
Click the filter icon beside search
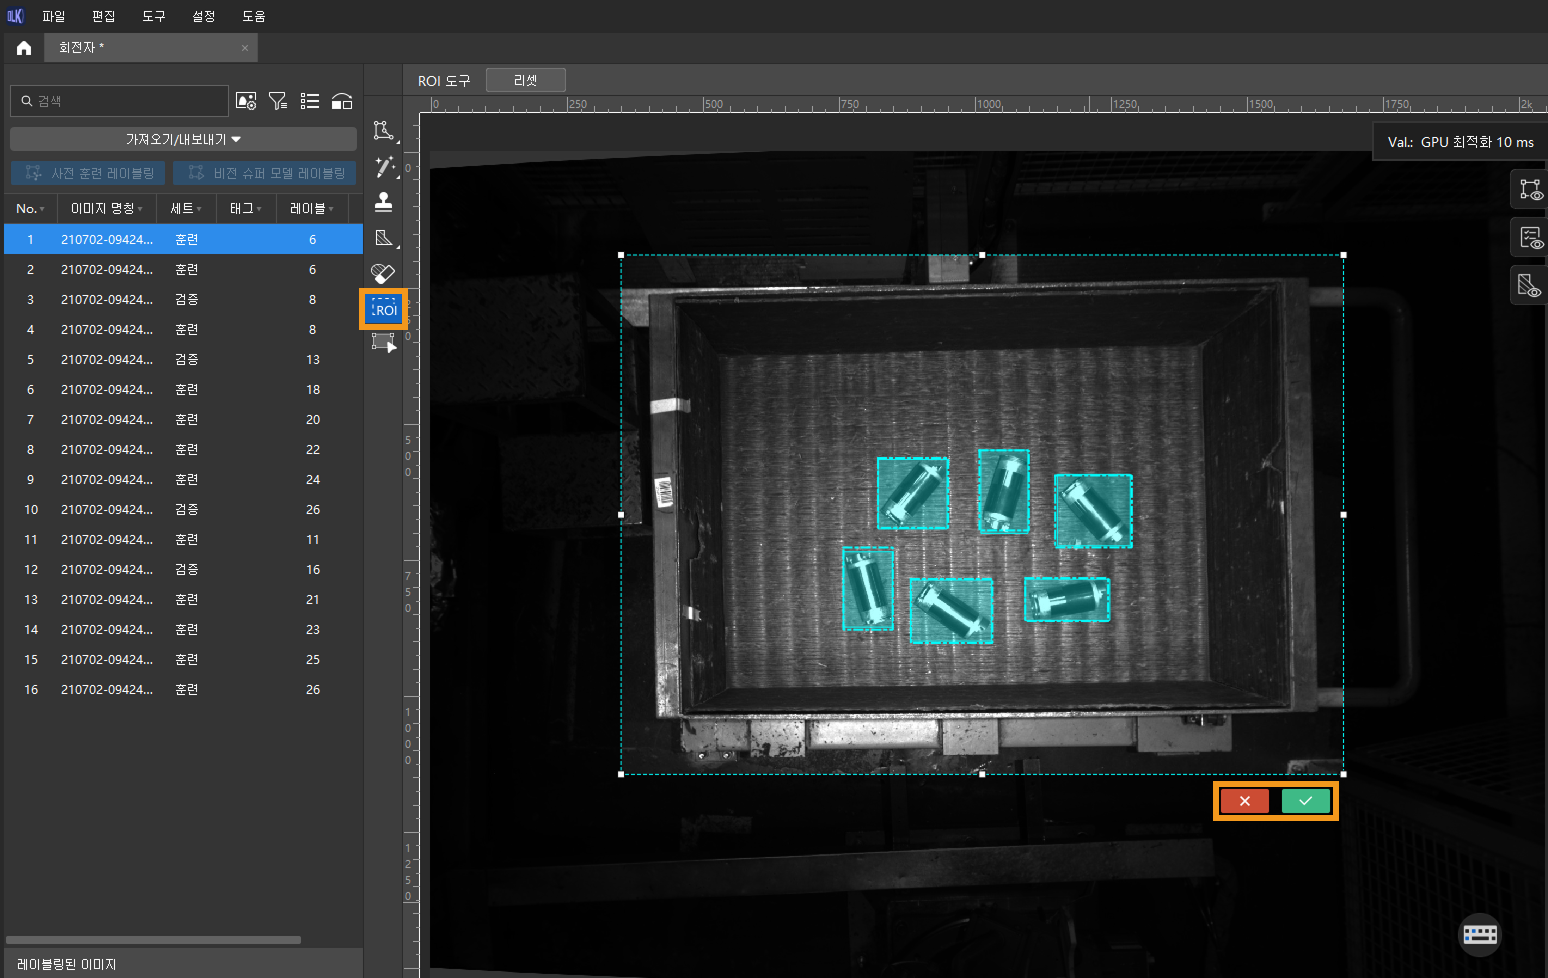click(x=278, y=101)
